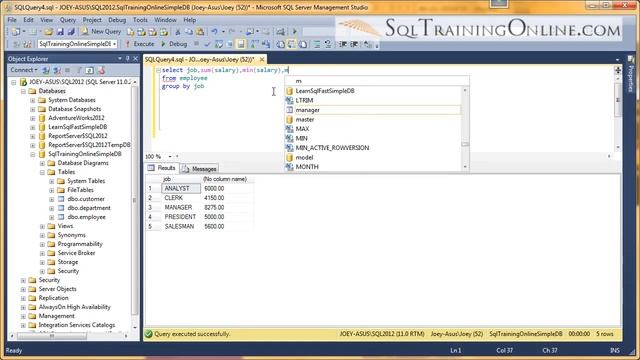The height and width of the screenshot is (360, 640).
Task: Expand the dbo.employee table node
Action: tap(51, 217)
